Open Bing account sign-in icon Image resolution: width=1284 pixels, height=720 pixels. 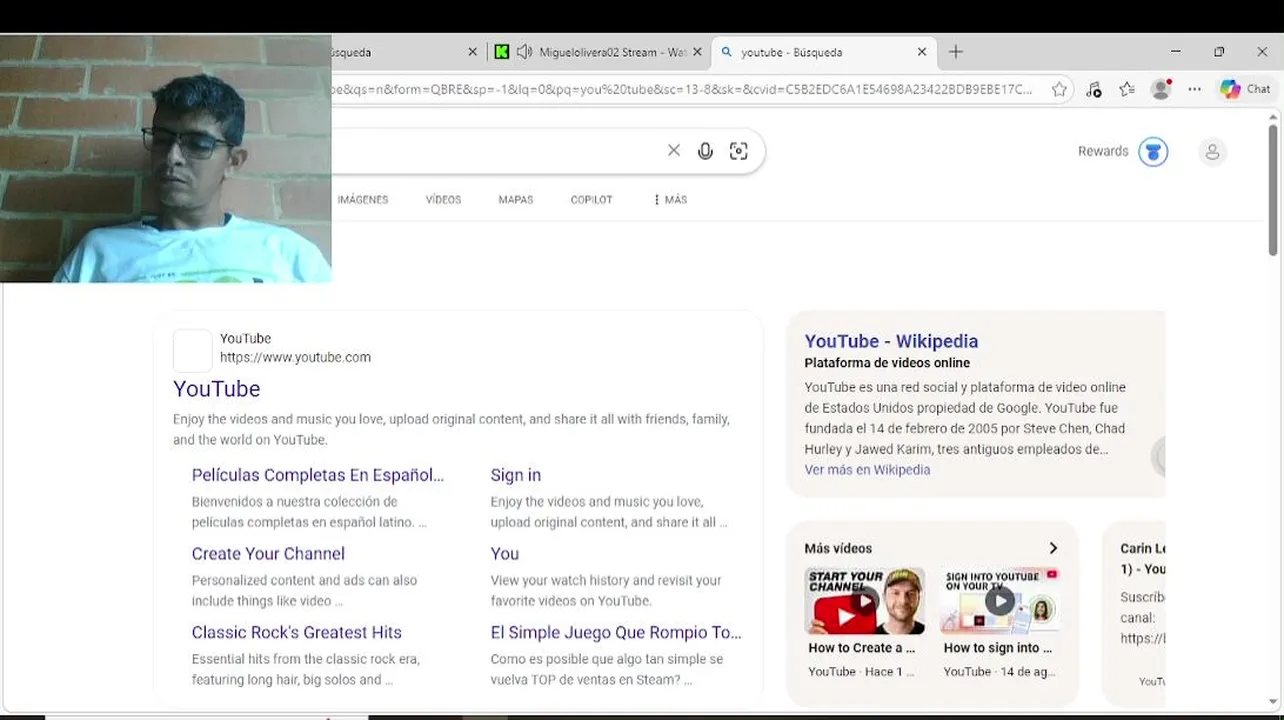1212,152
